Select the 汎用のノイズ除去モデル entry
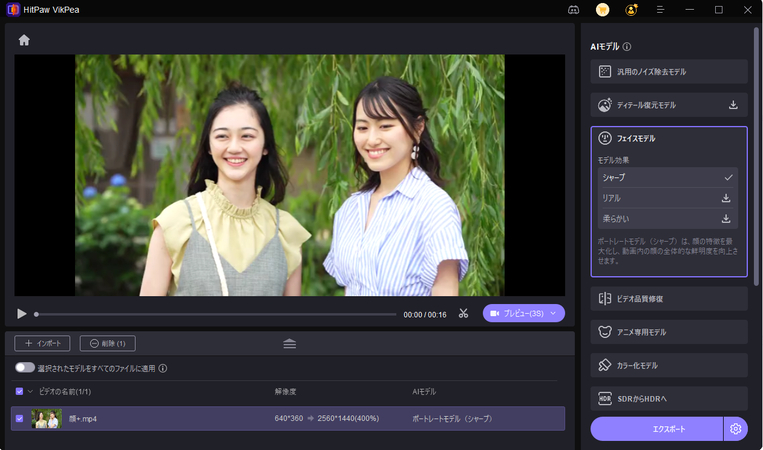763x450 pixels. click(669, 72)
